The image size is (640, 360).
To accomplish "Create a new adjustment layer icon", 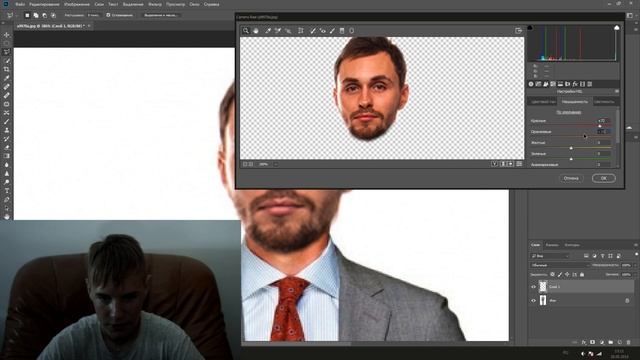I will coord(602,342).
